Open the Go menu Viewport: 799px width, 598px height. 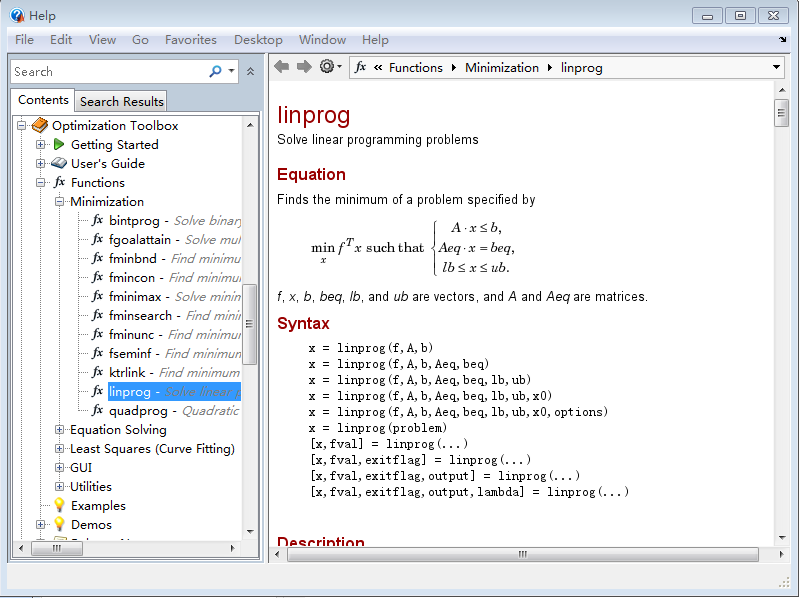(140, 40)
